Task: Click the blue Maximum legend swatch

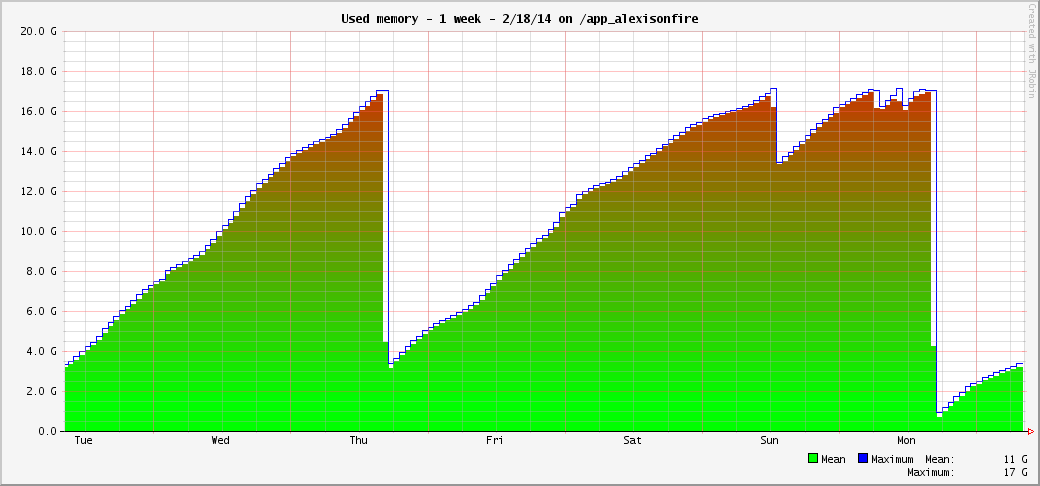Action: coord(863,459)
